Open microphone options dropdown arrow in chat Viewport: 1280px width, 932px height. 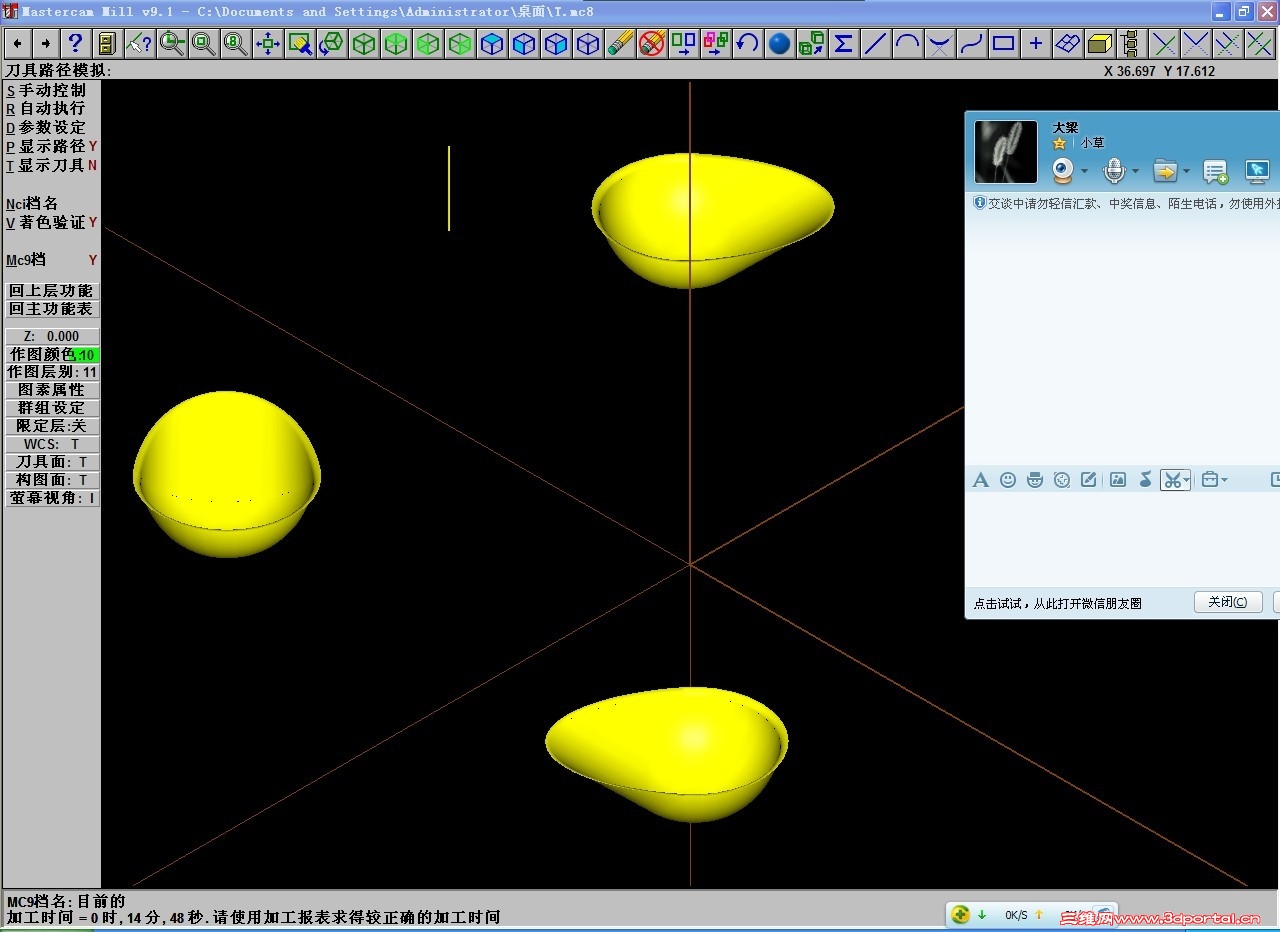click(x=1135, y=172)
